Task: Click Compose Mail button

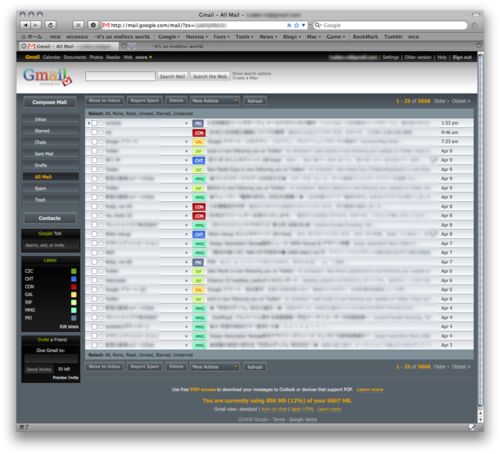Action: click(50, 102)
